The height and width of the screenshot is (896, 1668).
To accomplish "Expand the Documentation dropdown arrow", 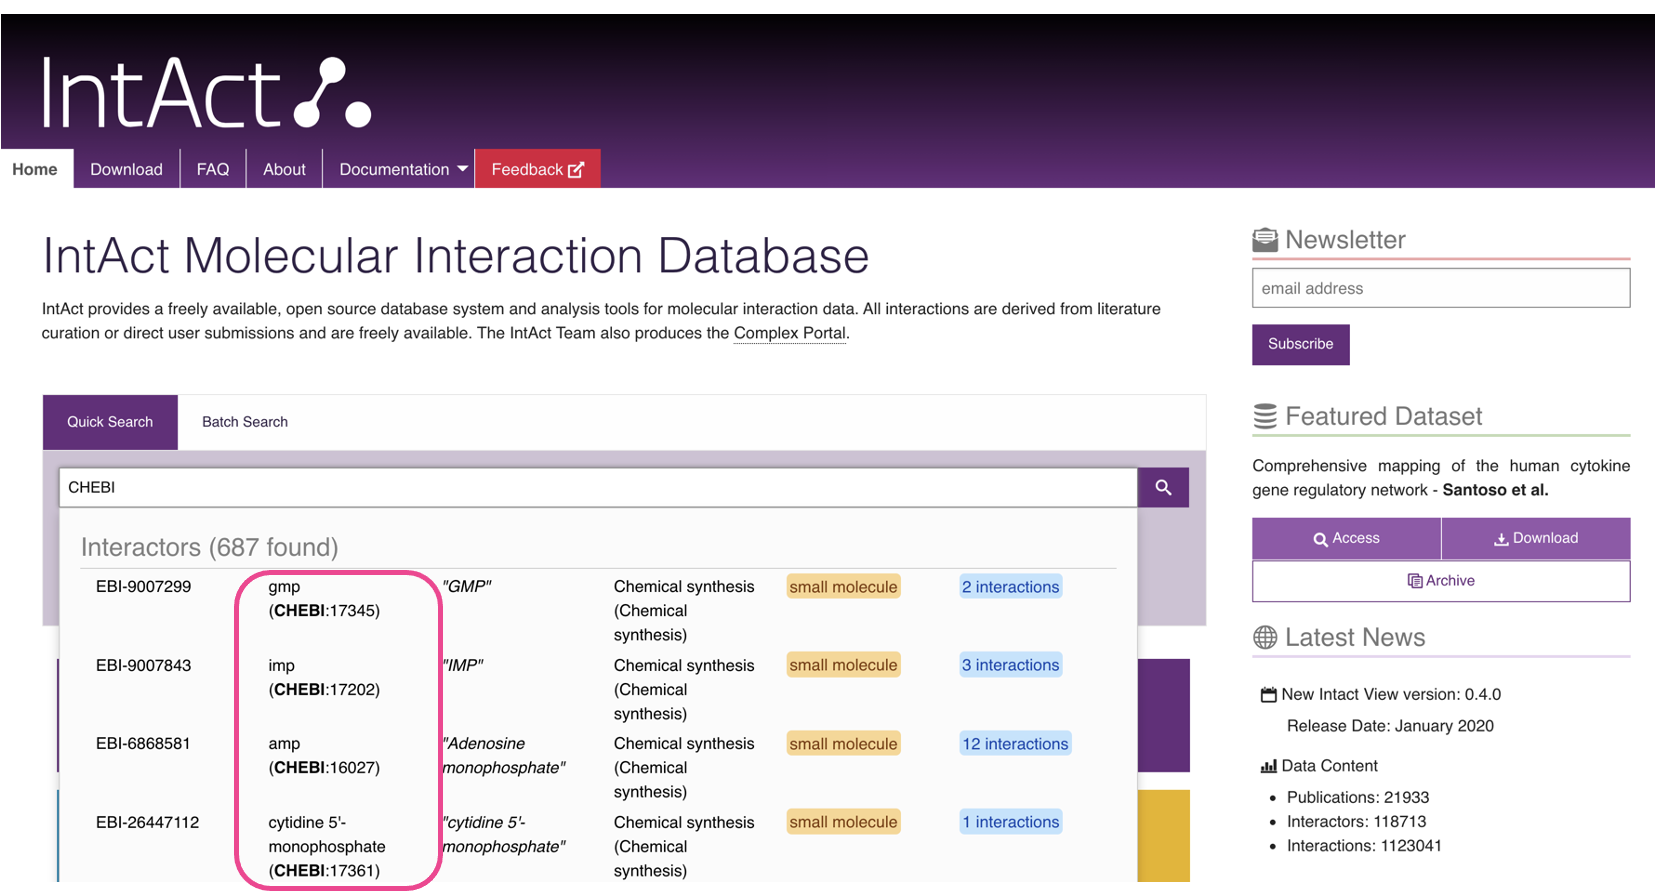I will [x=462, y=169].
